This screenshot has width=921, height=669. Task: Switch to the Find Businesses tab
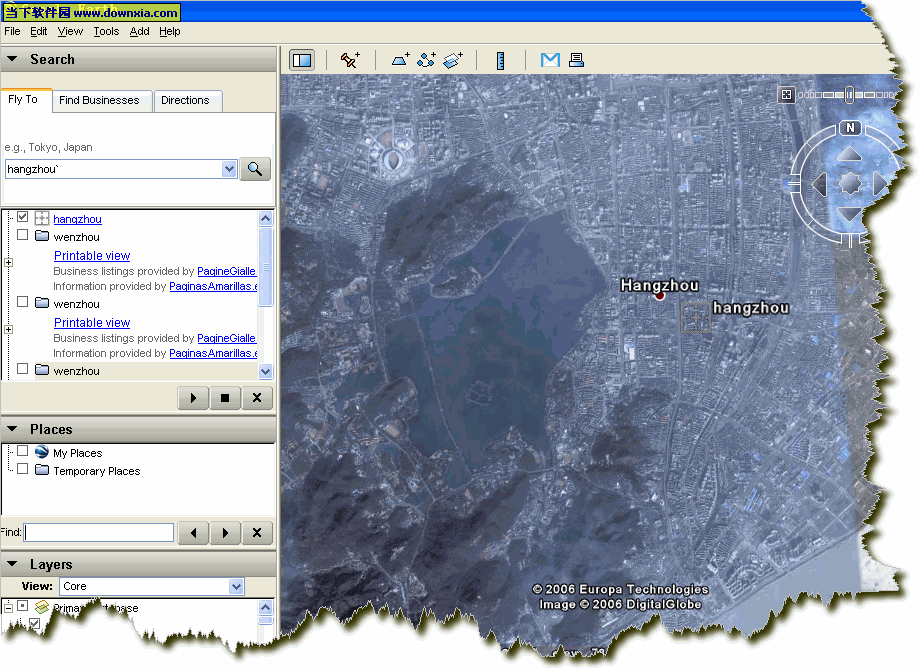coord(99,100)
